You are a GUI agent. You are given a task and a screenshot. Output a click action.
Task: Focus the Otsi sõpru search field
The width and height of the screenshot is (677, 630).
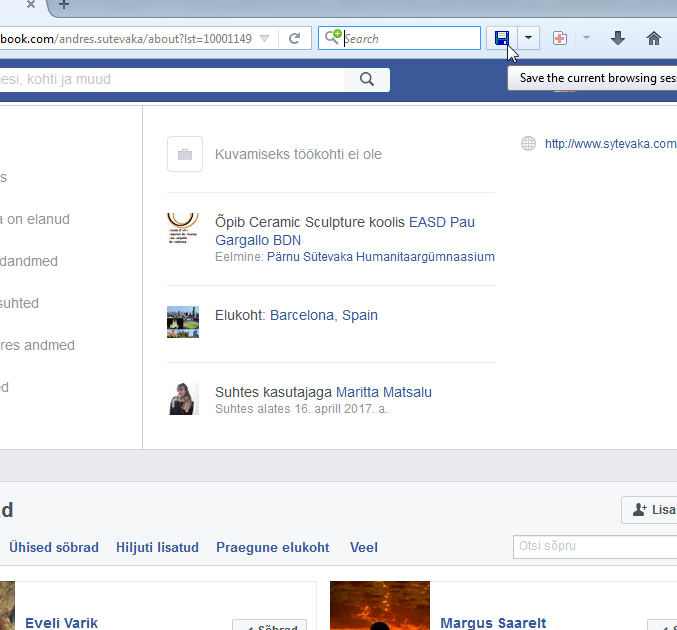595,547
